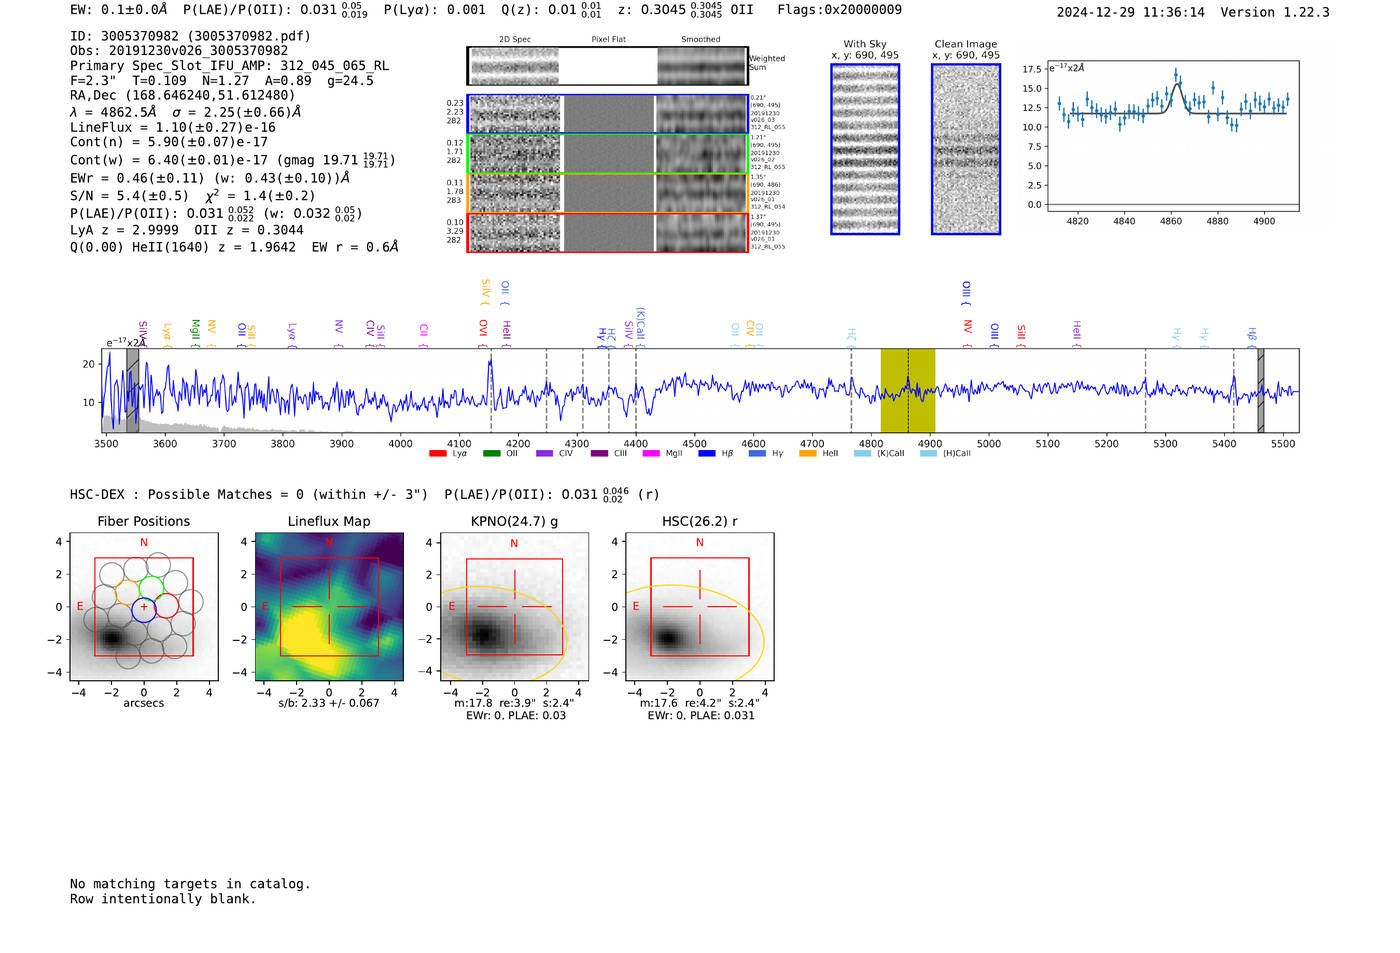This screenshot has width=1400, height=953.
Task: Click the 'EWr: 0, PLAE: 0.031' caption
Action: [701, 715]
